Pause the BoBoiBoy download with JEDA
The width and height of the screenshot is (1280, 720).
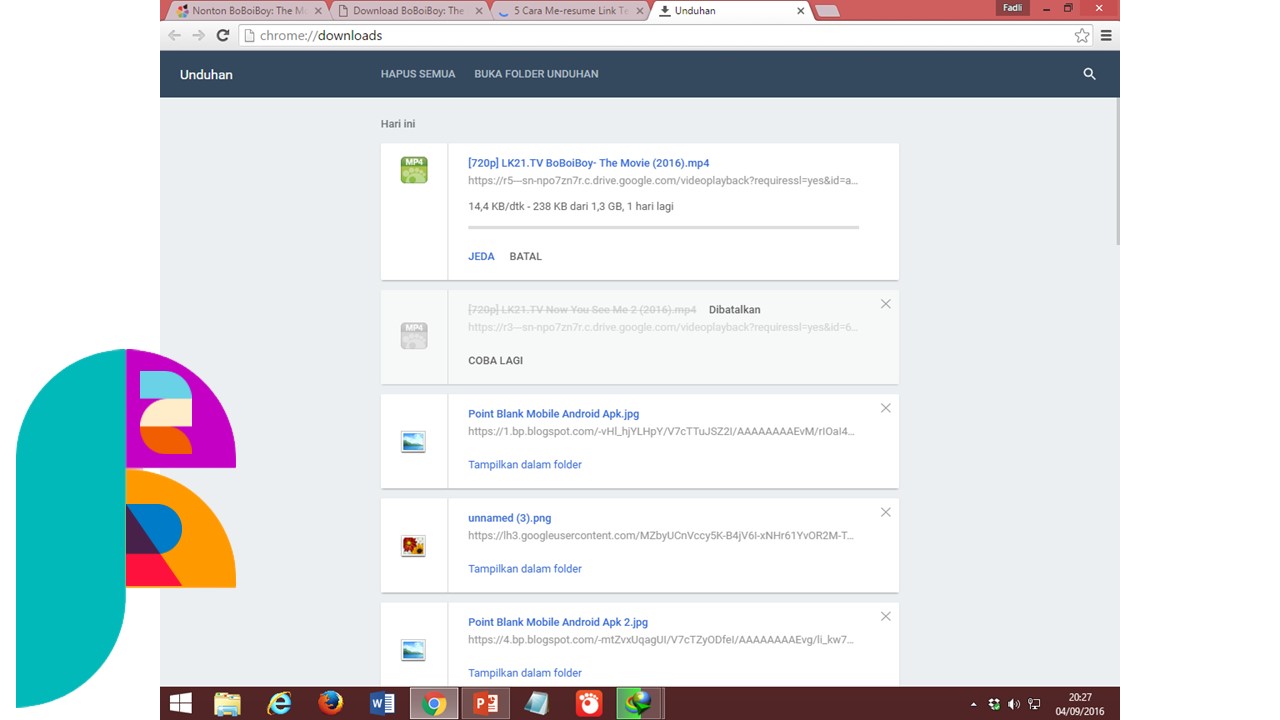[481, 257]
